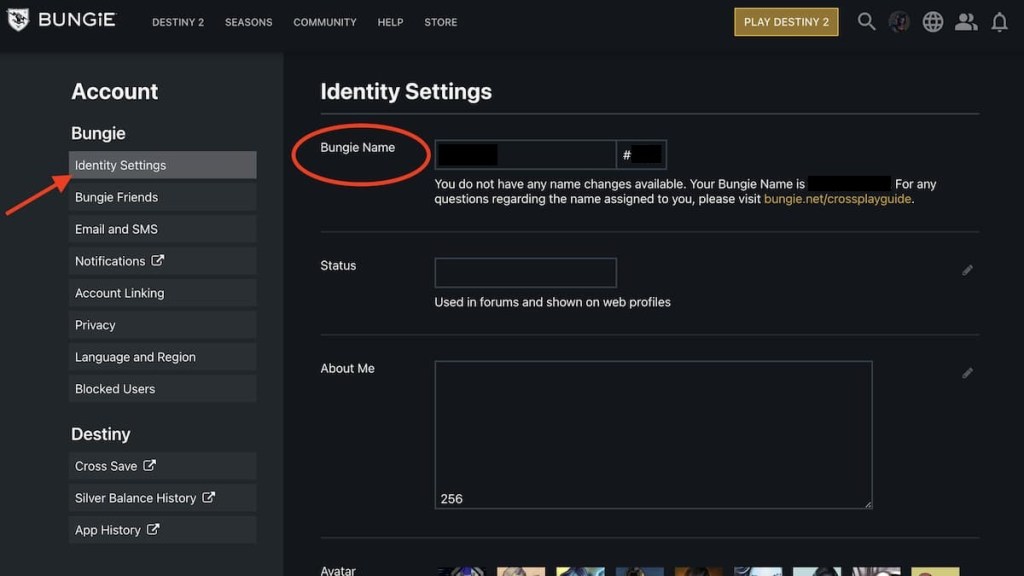The height and width of the screenshot is (576, 1024).
Task: Click the Play Destiny 2 button
Action: coord(786,22)
